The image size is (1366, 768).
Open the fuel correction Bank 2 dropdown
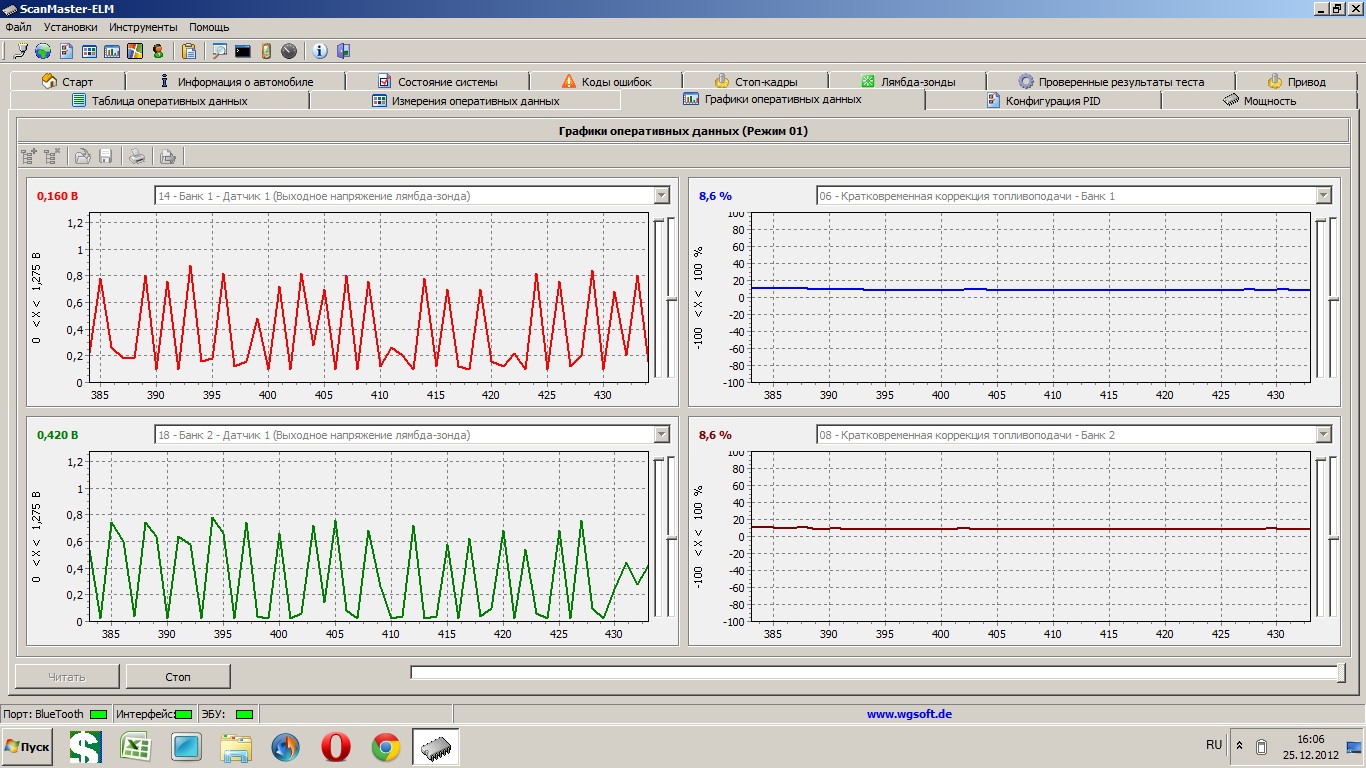coord(1323,435)
